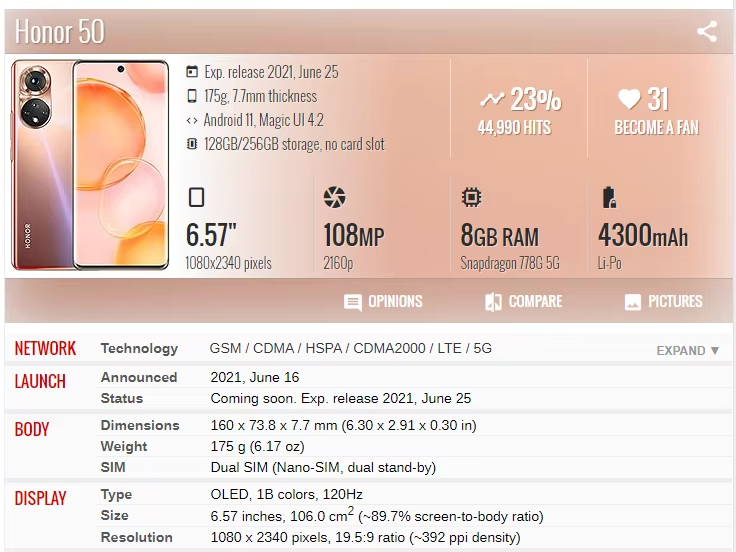The height and width of the screenshot is (552, 736).
Task: Click '175g, 7.7mm thickness' text
Action: click(261, 96)
